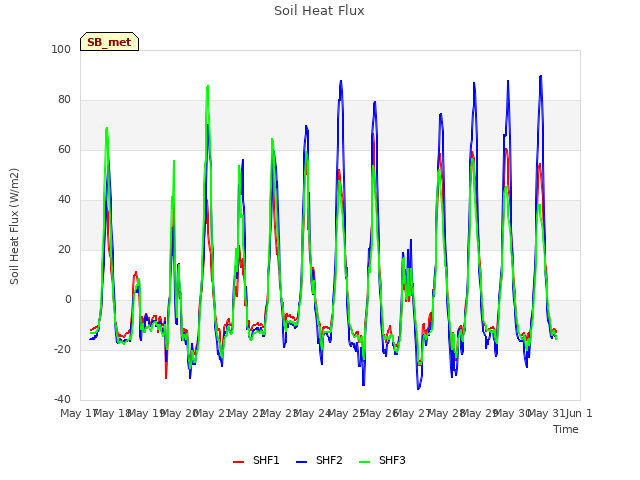Image resolution: width=640 pixels, height=480 pixels.
Task: Click the 100 y-axis label
Action: (61, 49)
